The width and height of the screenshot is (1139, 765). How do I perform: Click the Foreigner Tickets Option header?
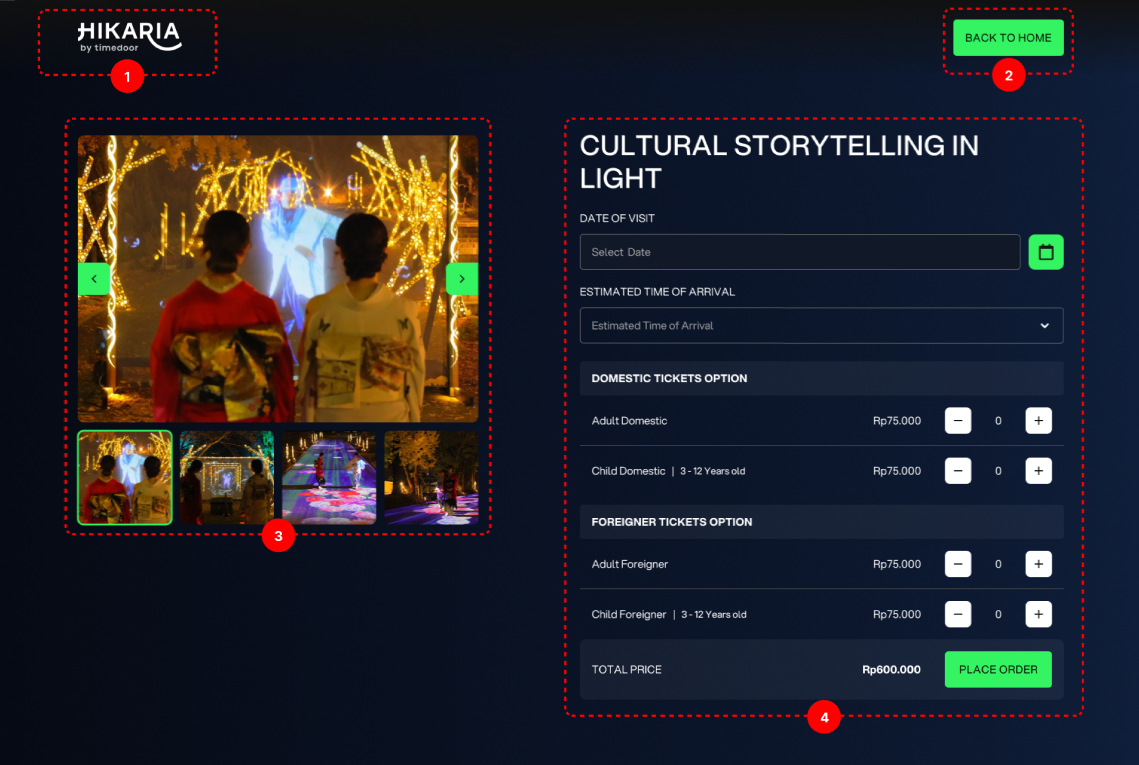[821, 522]
